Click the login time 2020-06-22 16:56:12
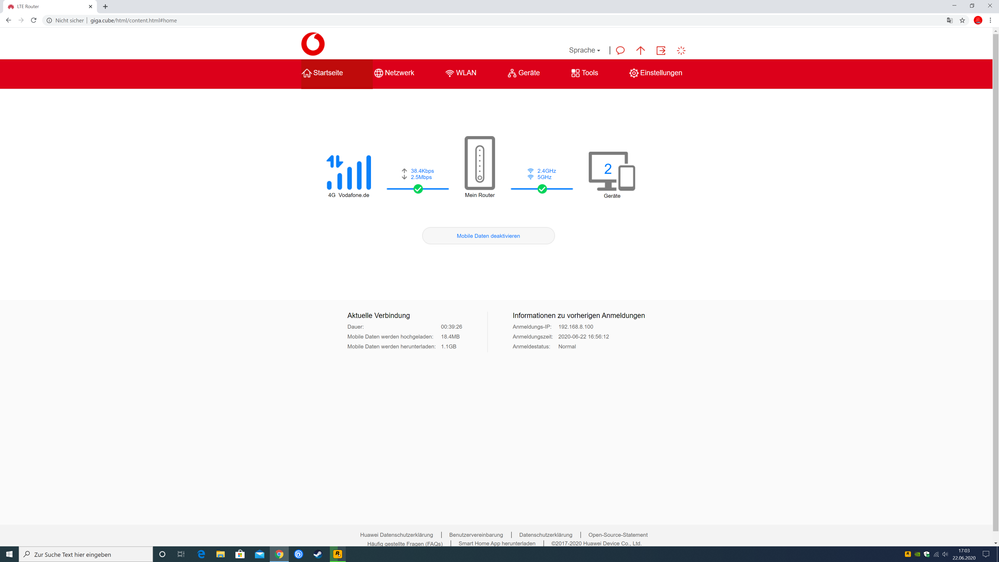Screen dimensions: 999x562 click(584, 336)
